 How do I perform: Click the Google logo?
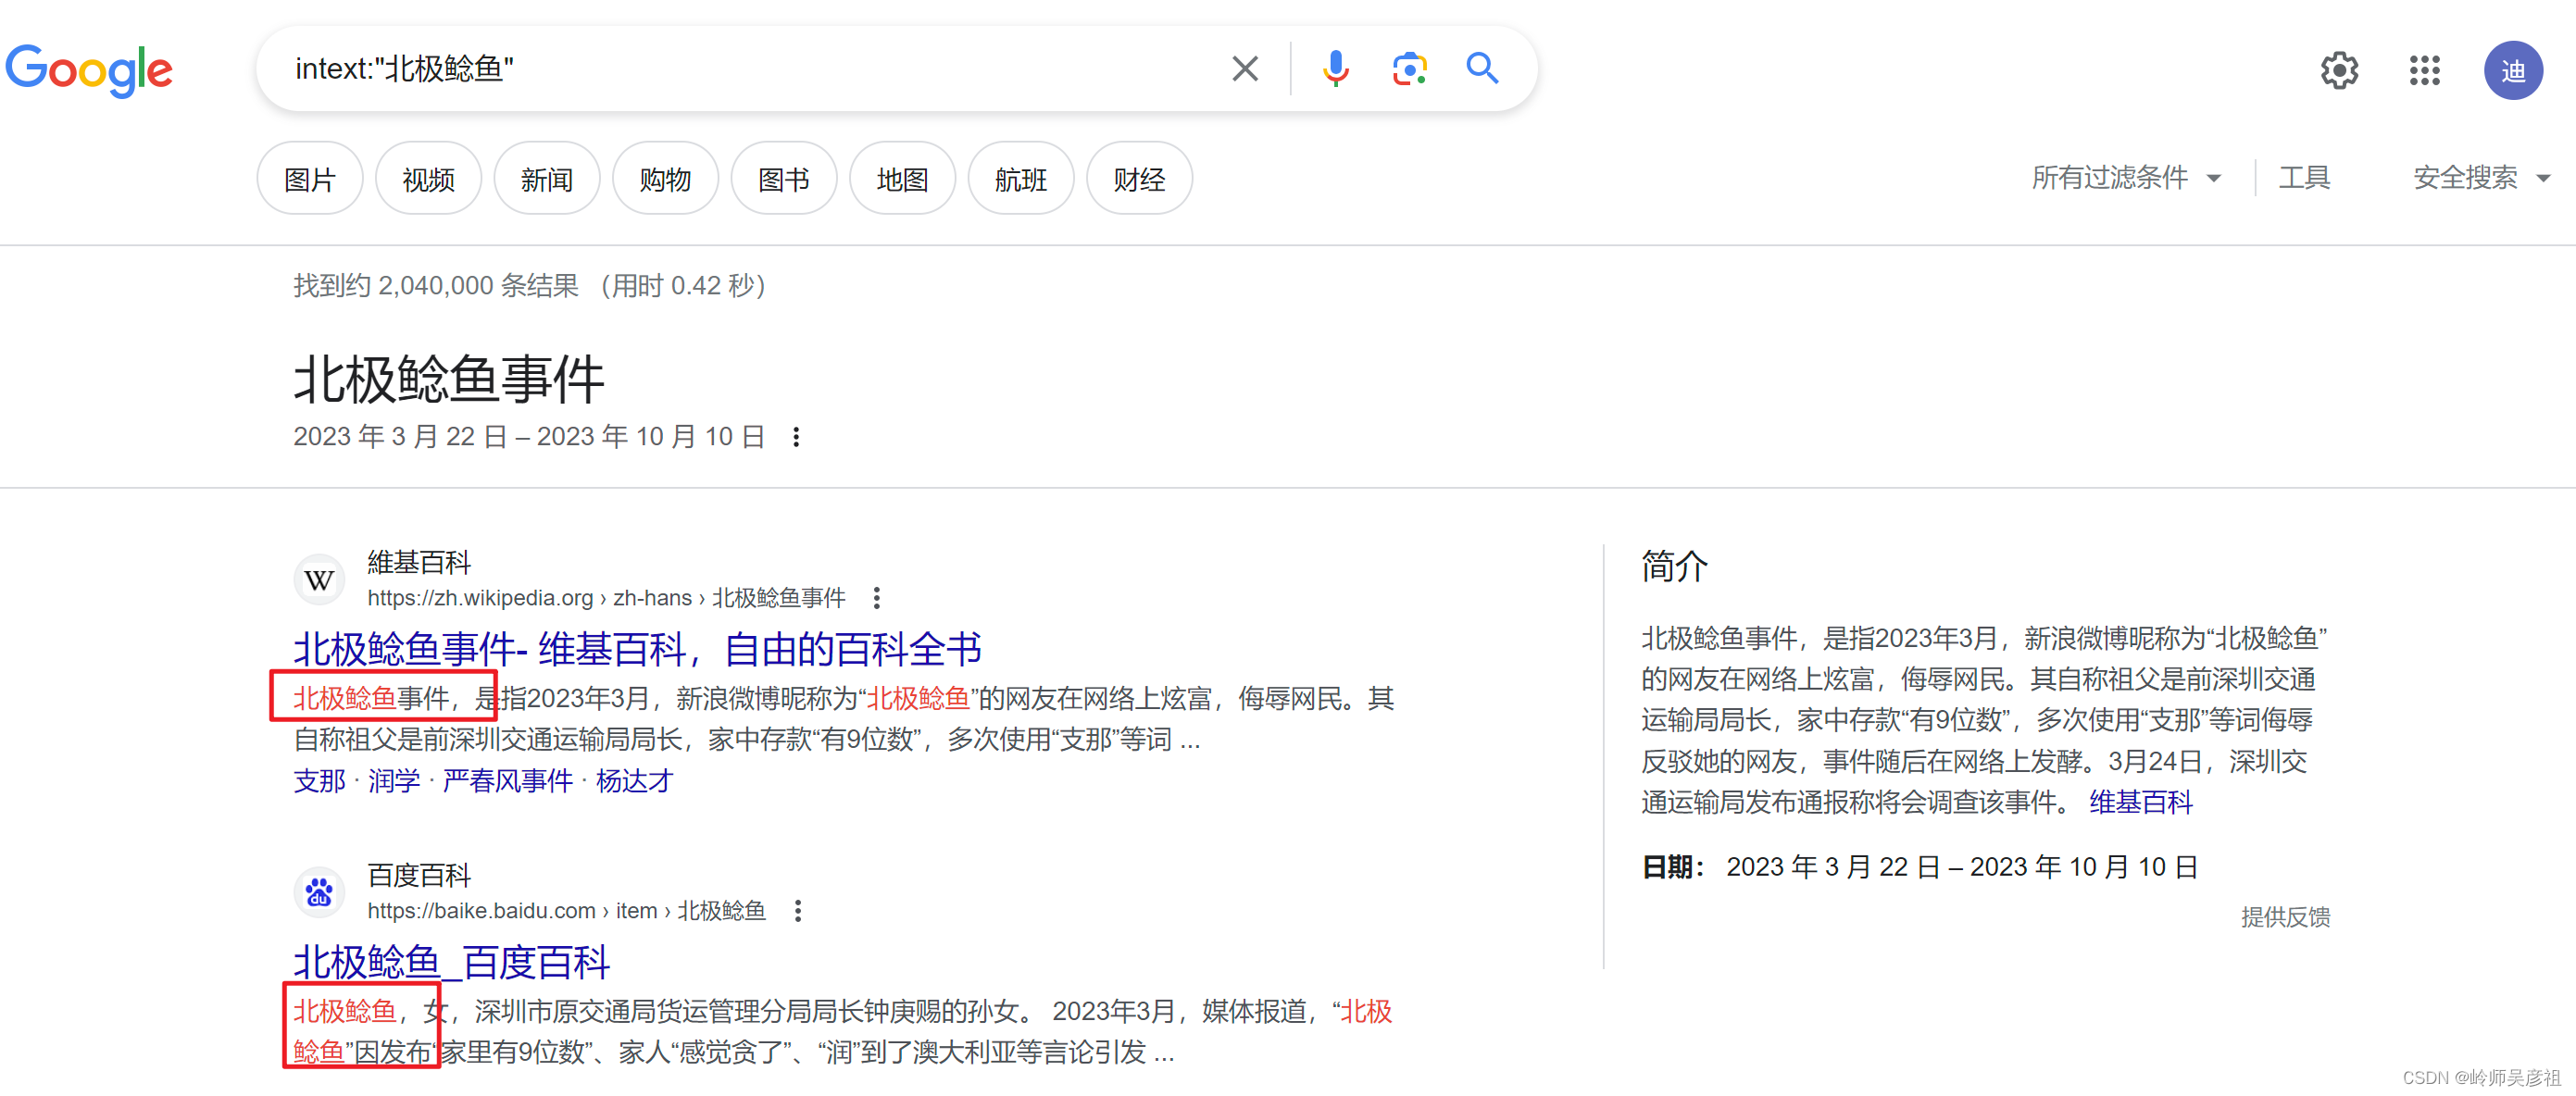89,71
